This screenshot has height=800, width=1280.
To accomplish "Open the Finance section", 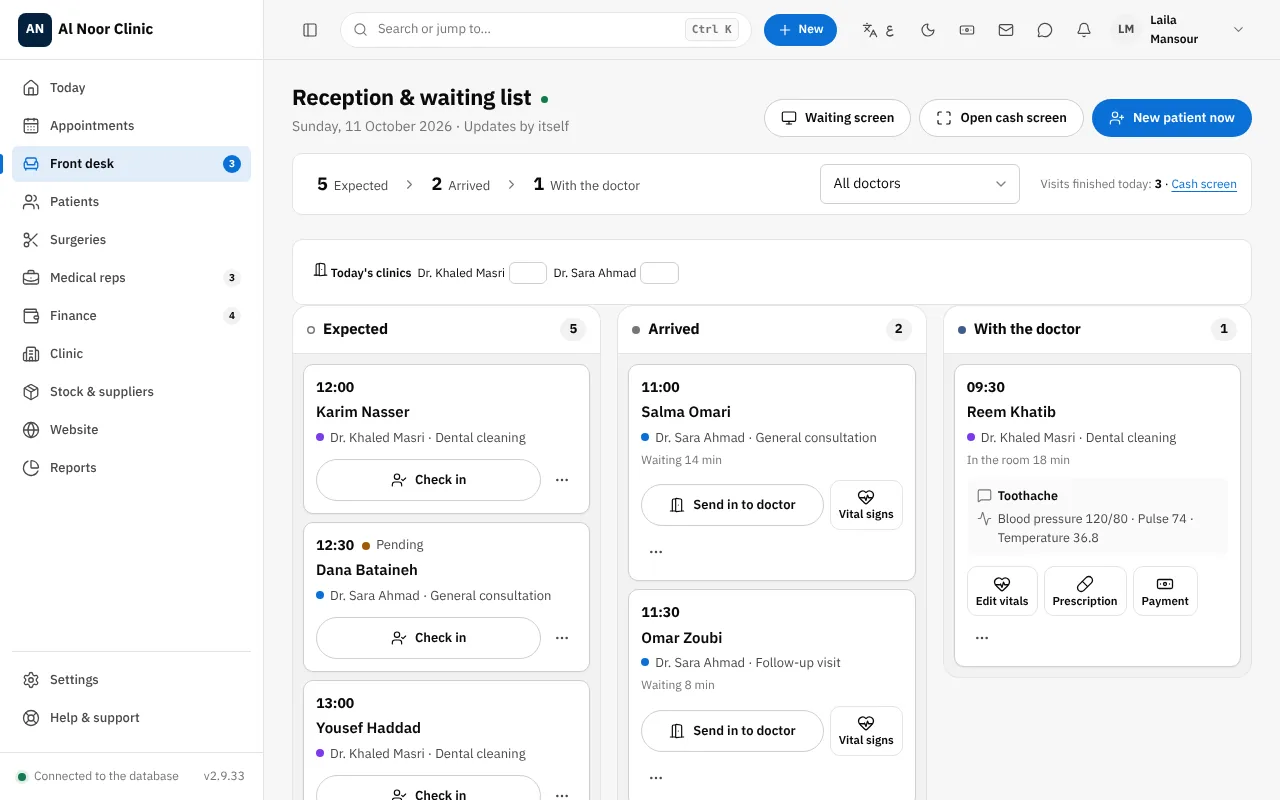I will [x=132, y=316].
